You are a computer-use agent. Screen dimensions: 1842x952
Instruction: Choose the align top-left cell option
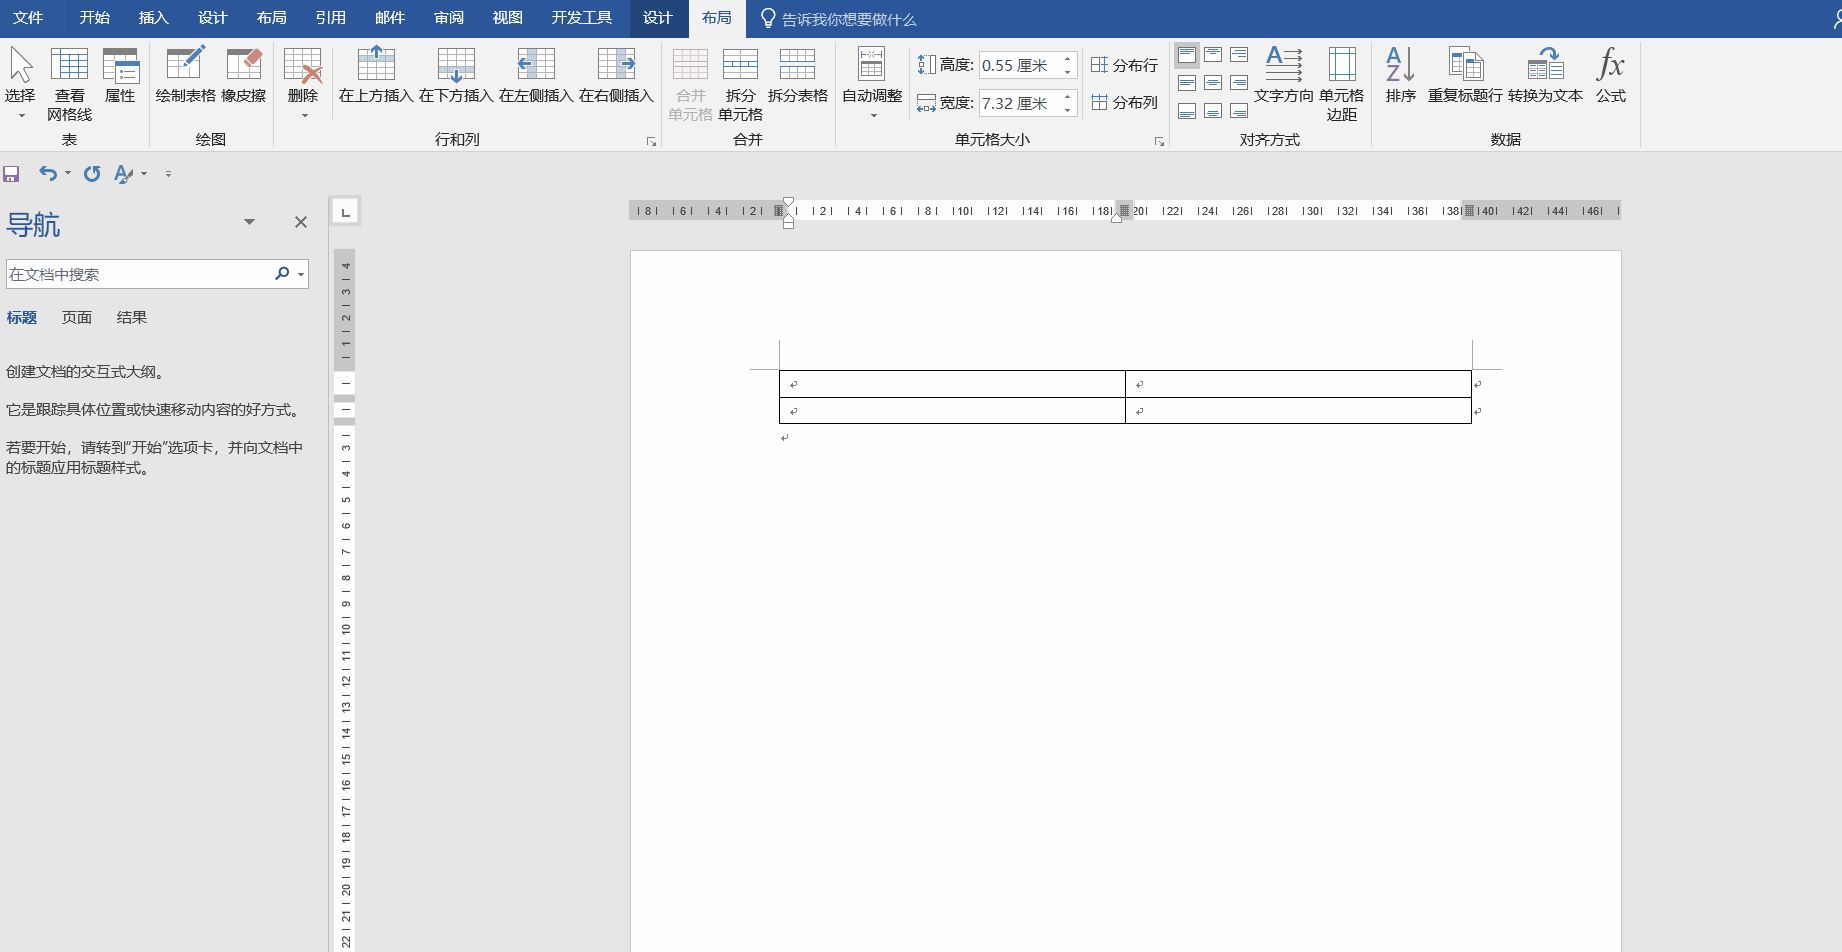coord(1187,55)
